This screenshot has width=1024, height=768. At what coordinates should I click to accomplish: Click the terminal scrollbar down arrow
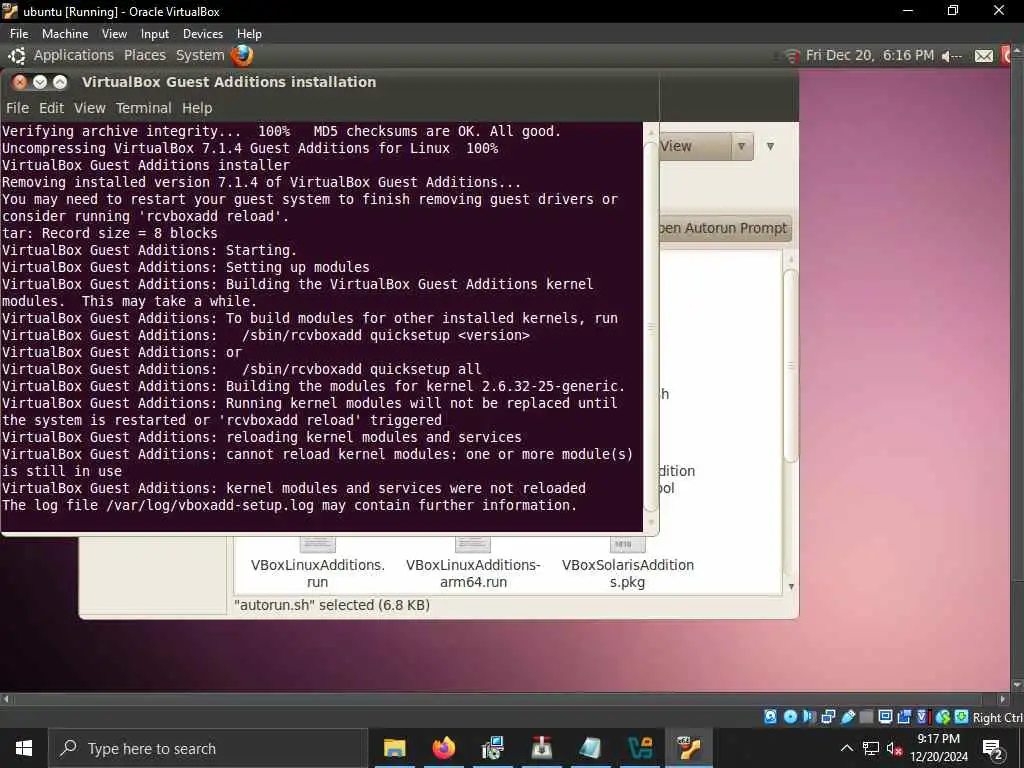pos(650,523)
